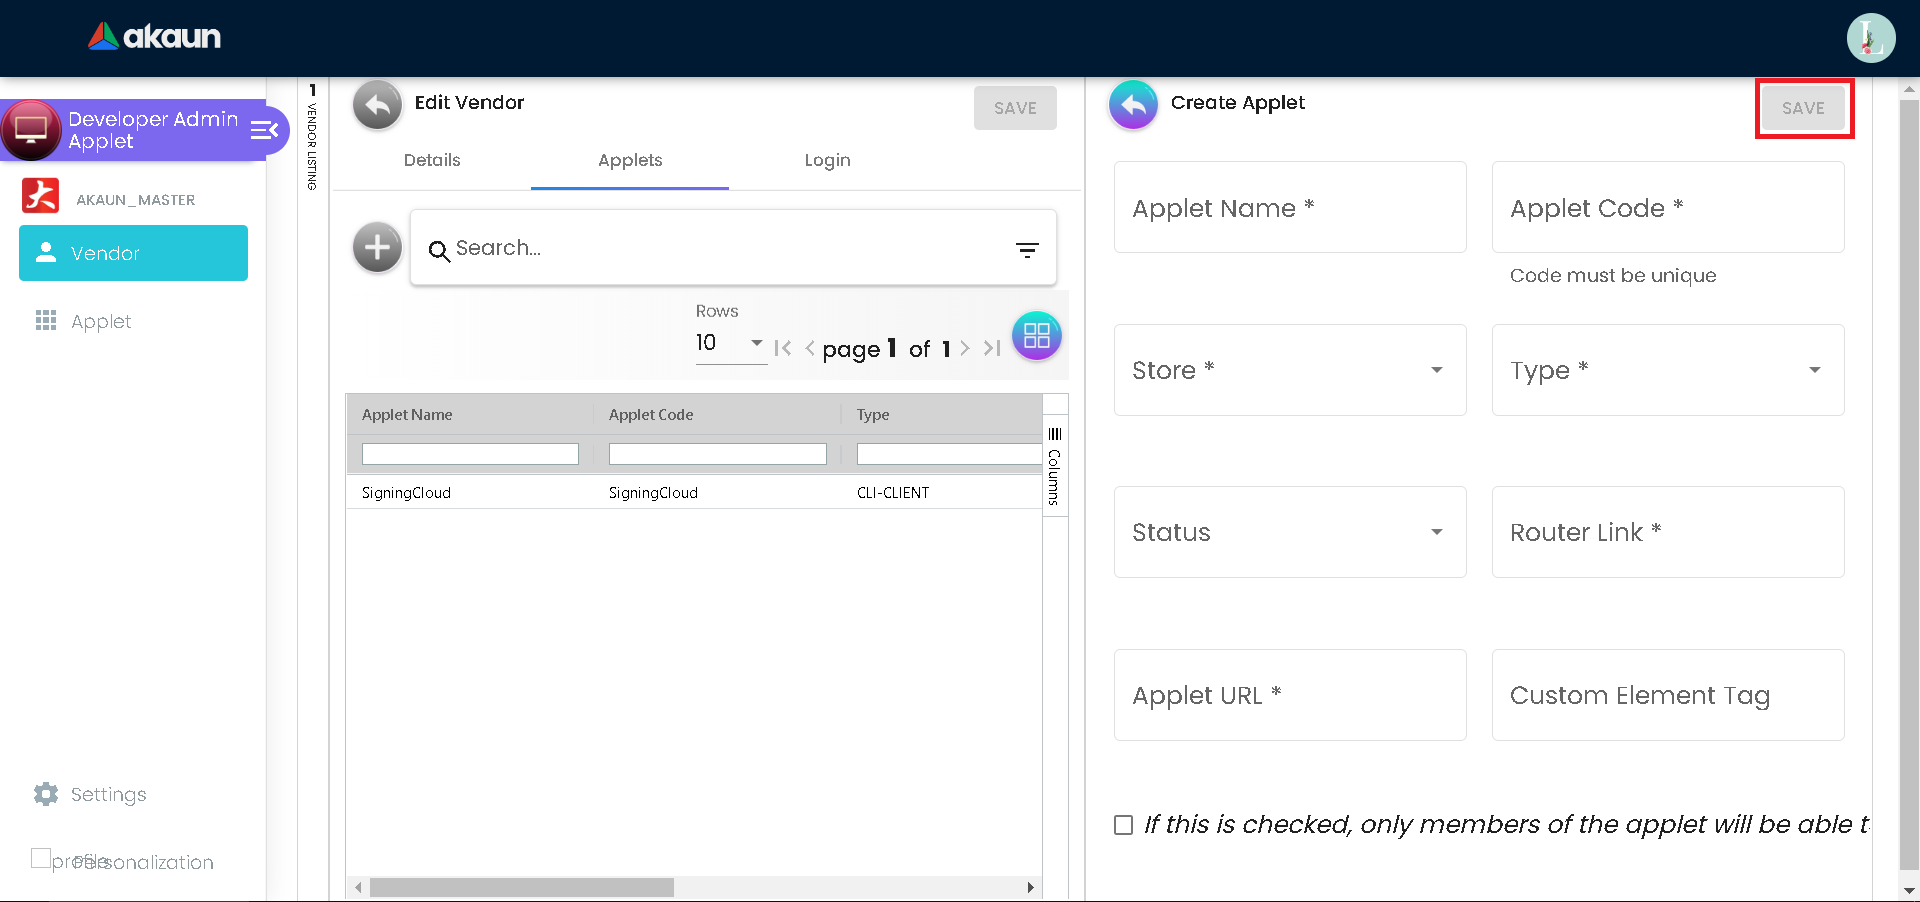Switch to the Details tab
The height and width of the screenshot is (902, 1920).
pyautogui.click(x=432, y=160)
